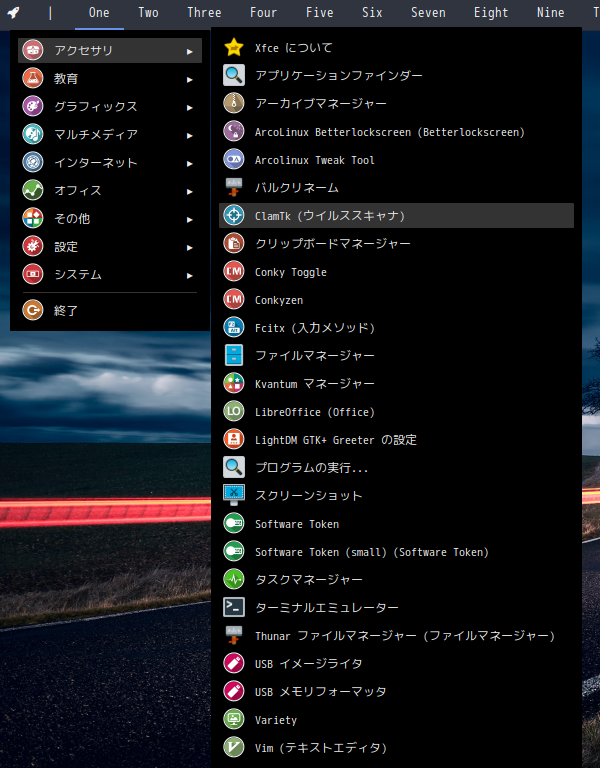The image size is (600, 768).
Task: Switch to workspace Two
Action: (148, 13)
